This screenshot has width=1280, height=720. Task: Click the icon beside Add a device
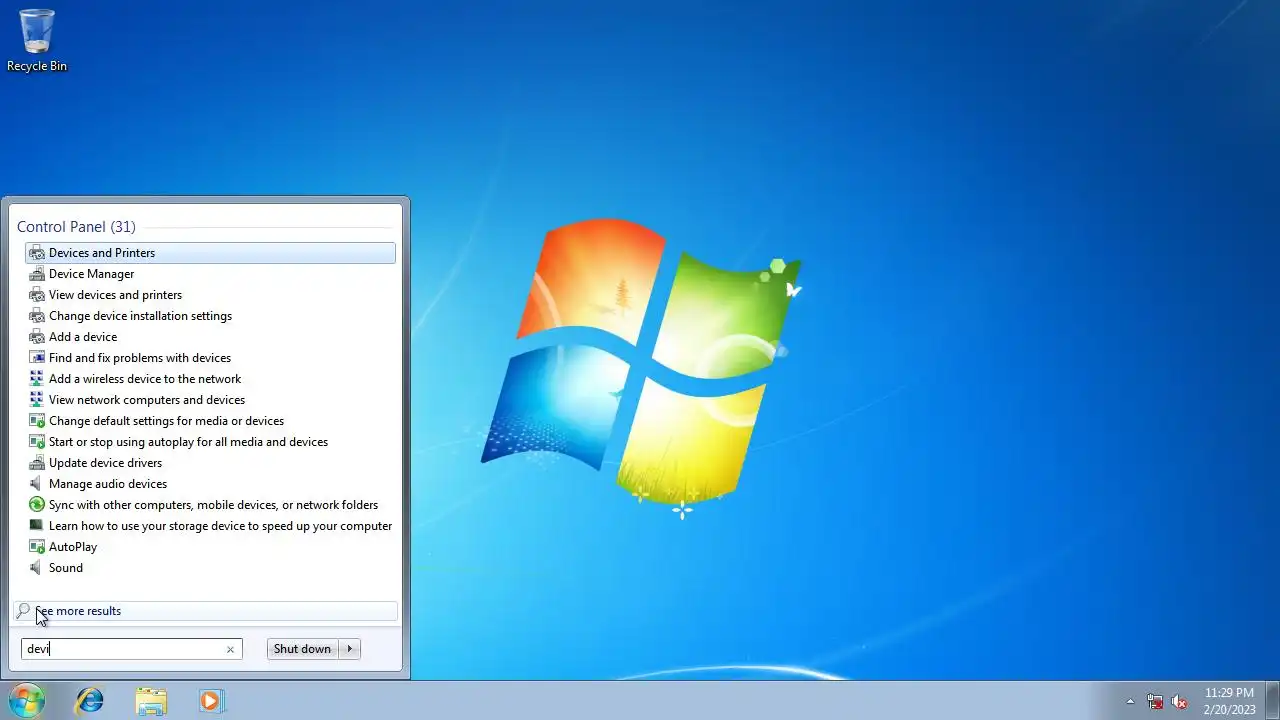click(37, 337)
